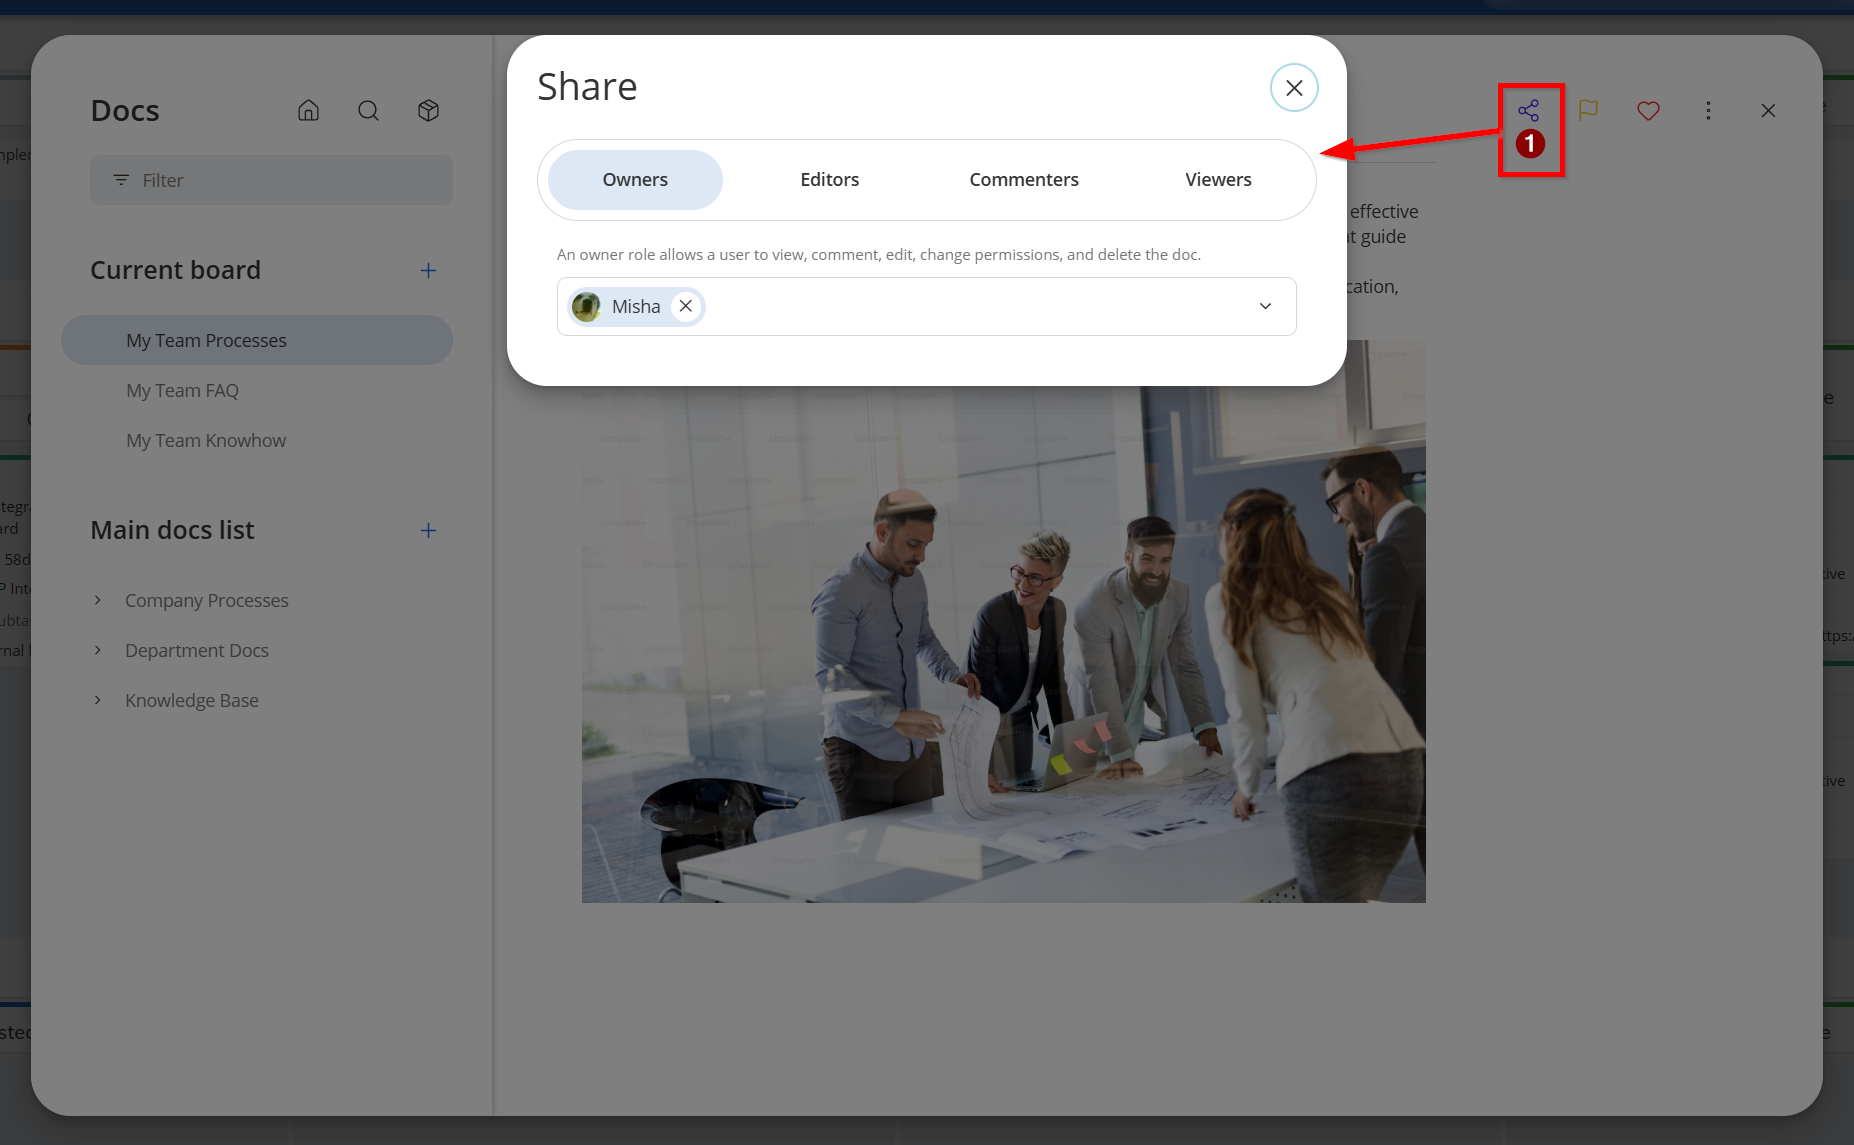Switch to the Editors tab

tap(829, 180)
